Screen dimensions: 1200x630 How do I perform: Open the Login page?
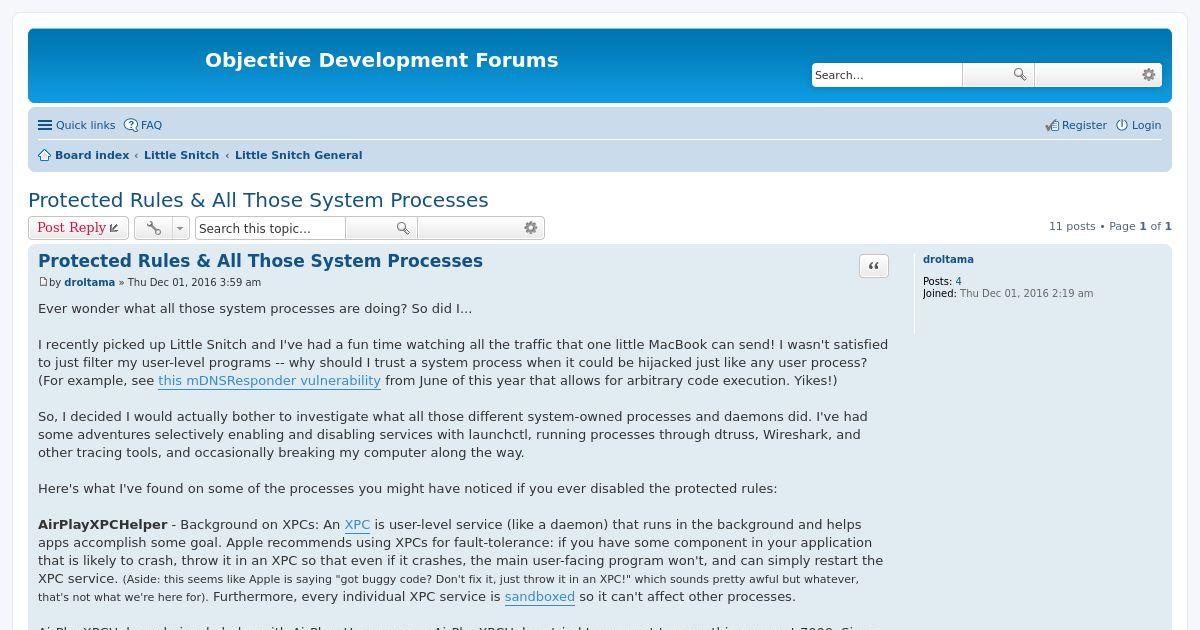tap(1139, 125)
